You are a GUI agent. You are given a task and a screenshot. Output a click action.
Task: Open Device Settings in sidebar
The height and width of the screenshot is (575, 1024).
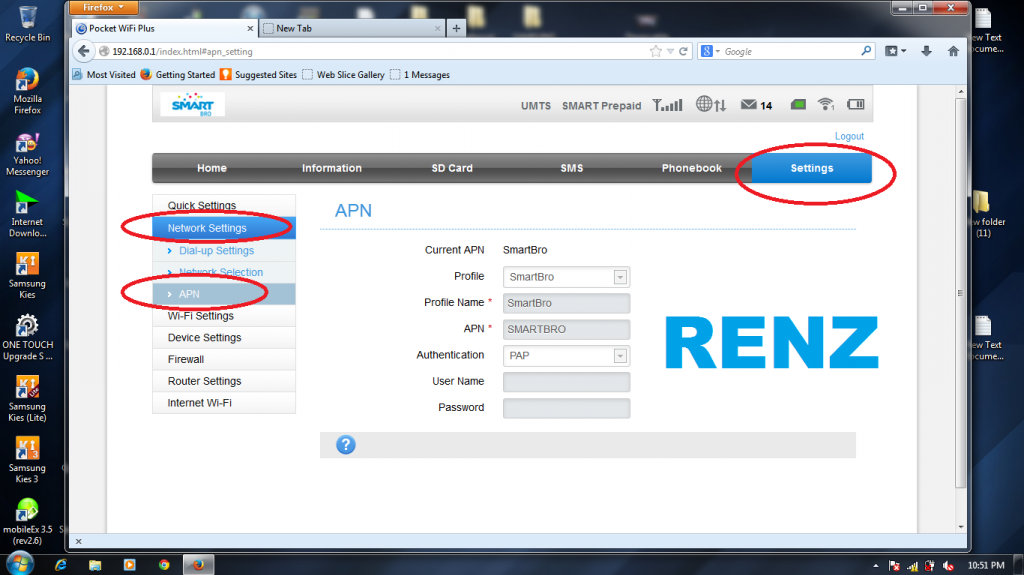tap(224, 337)
